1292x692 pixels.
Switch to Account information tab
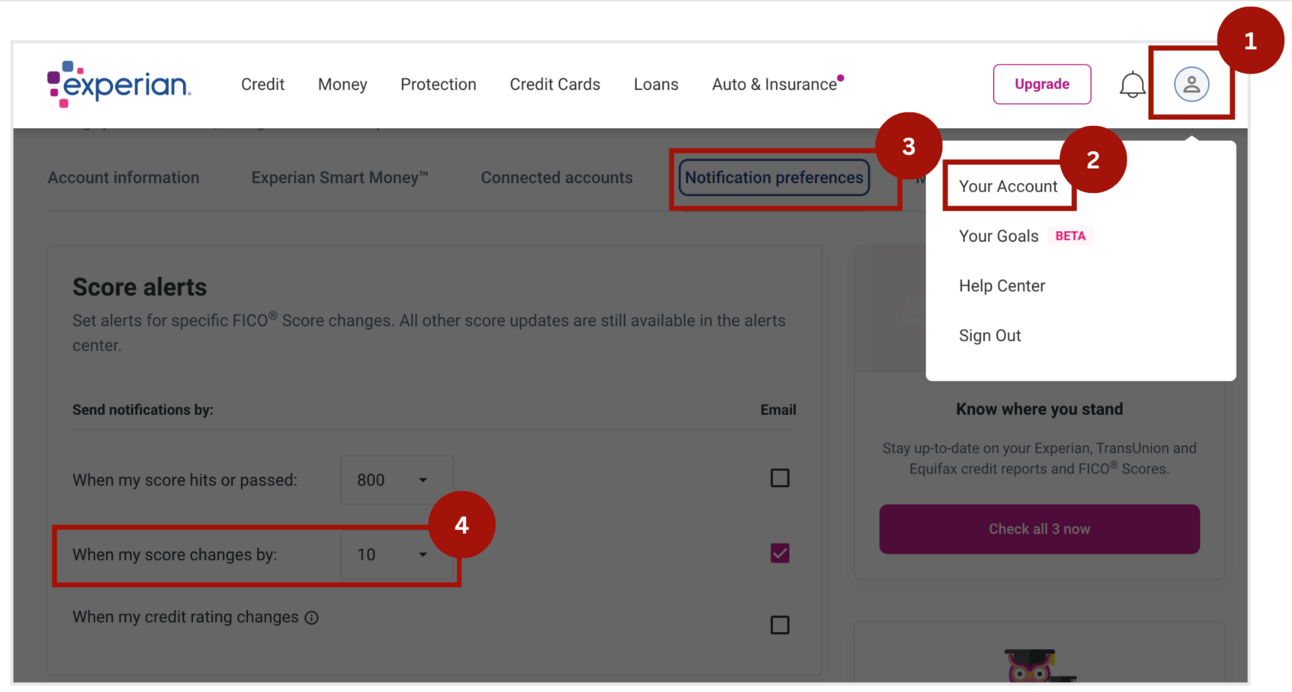124,178
